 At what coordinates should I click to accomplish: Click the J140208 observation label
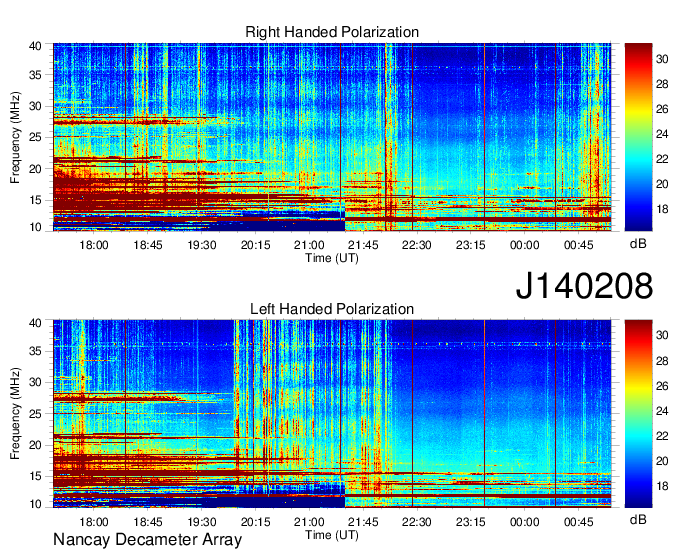584,285
